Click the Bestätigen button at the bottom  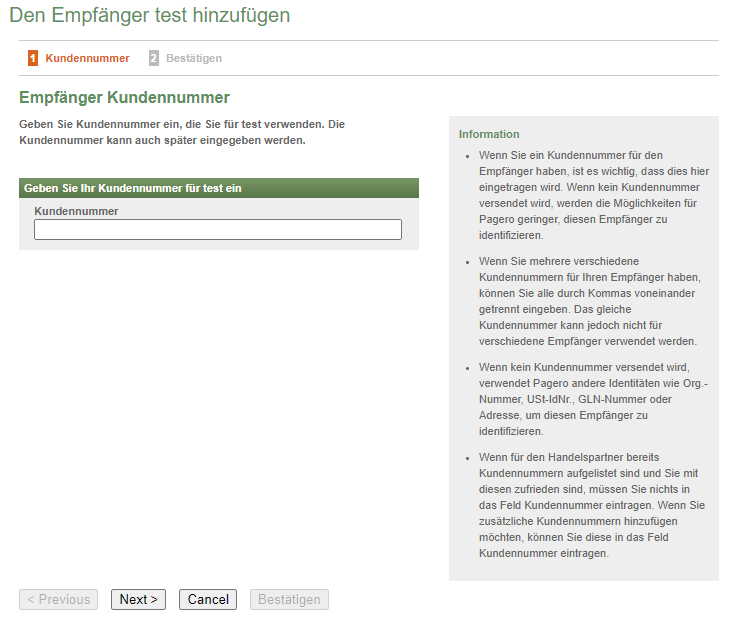[x=289, y=600]
